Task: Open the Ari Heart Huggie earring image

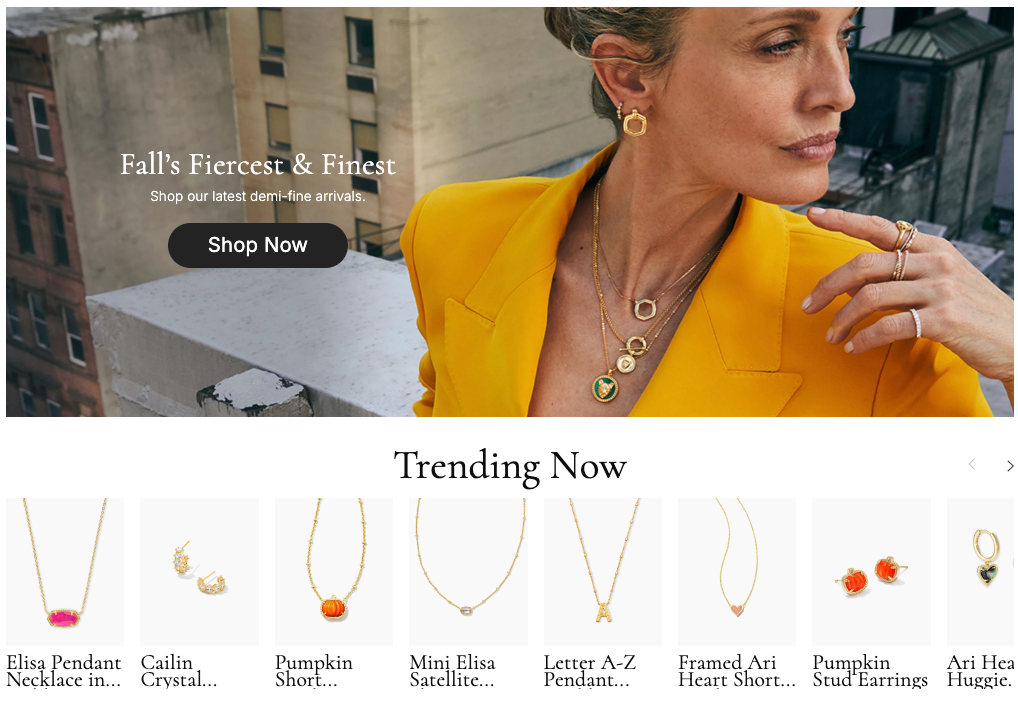Action: [x=982, y=572]
